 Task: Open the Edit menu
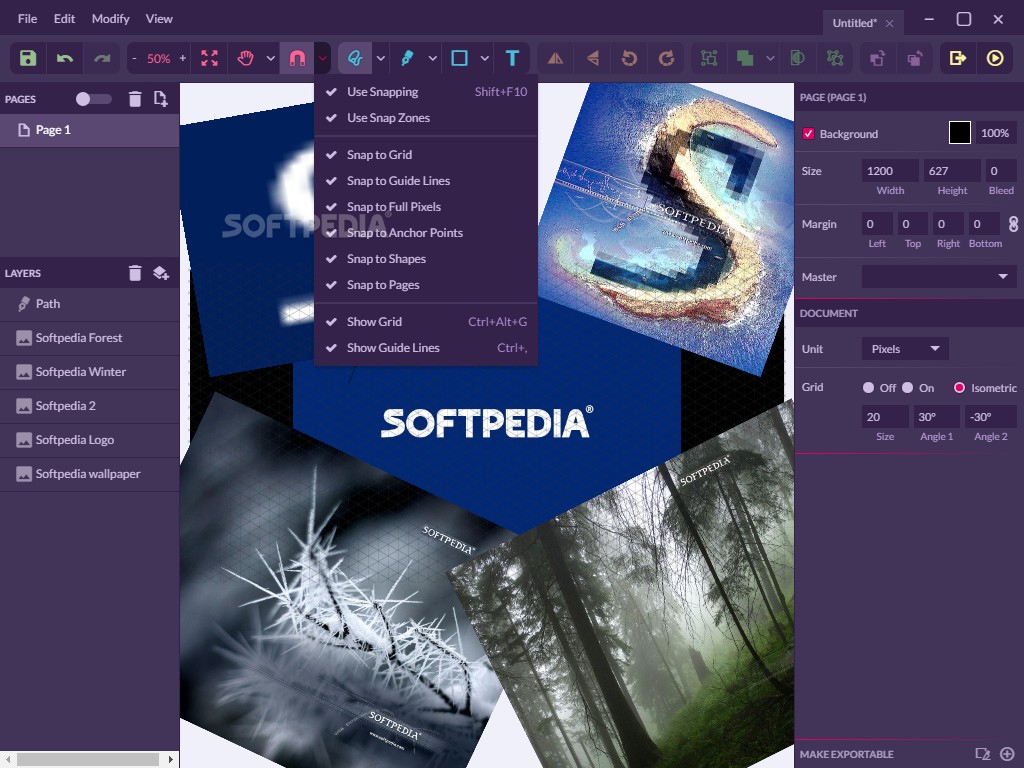(x=64, y=19)
